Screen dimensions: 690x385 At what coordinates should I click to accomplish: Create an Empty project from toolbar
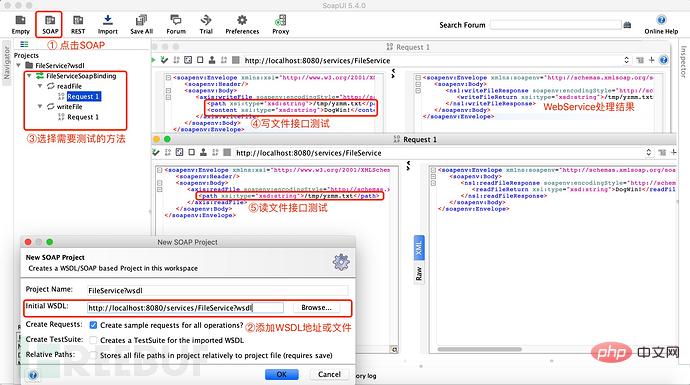click(20, 25)
